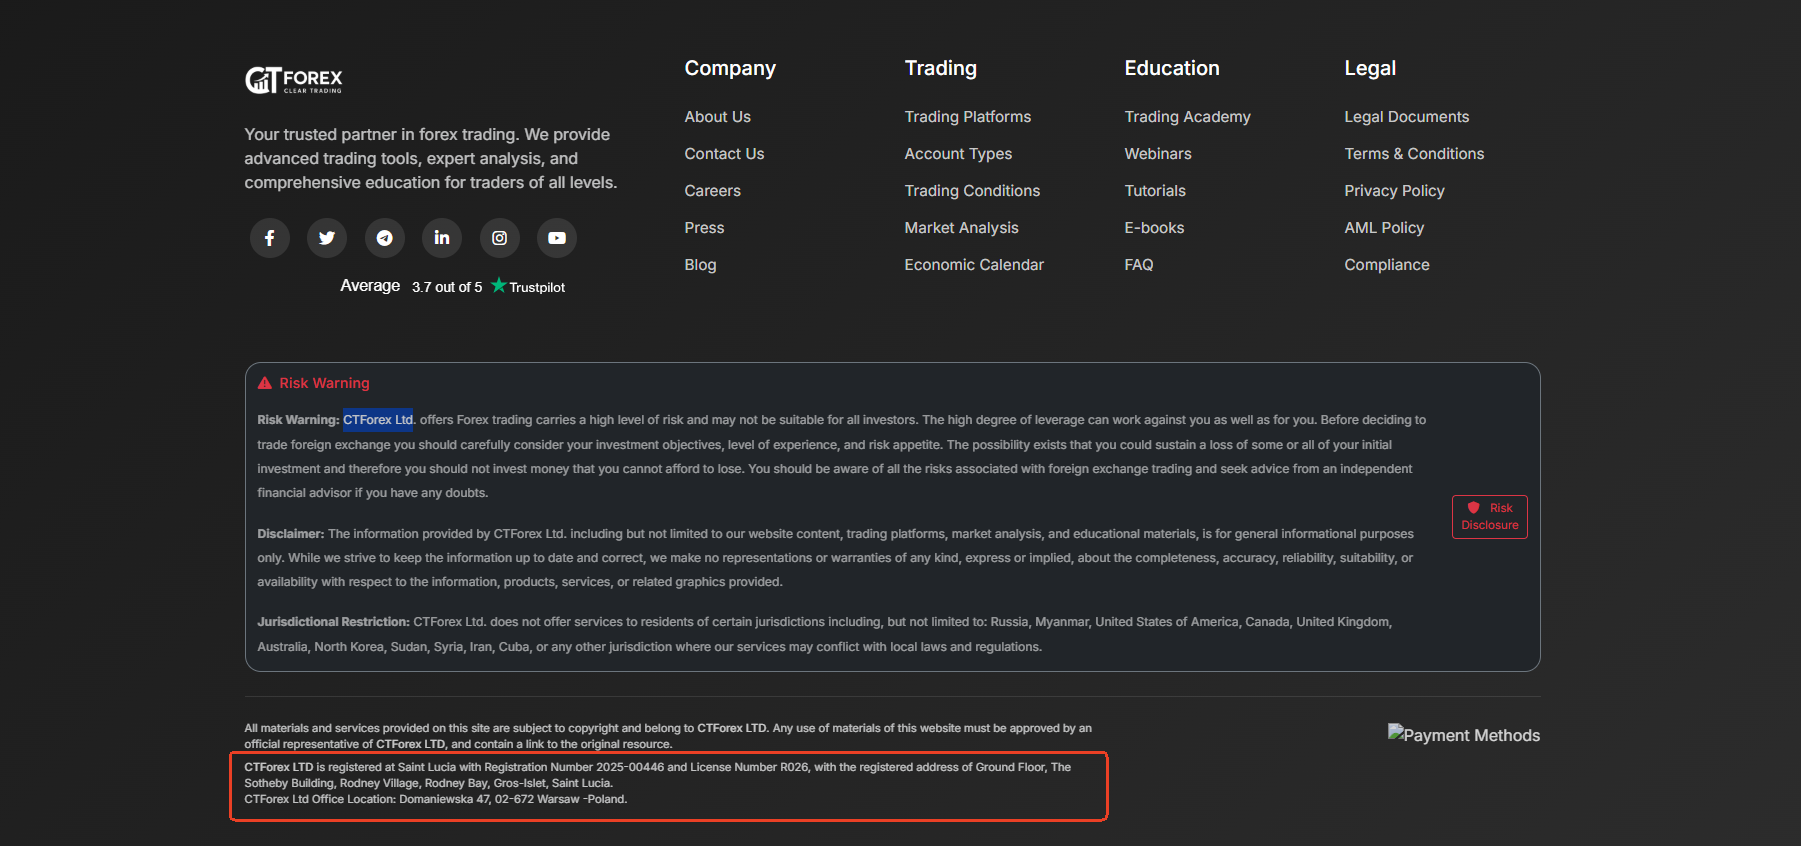Screen dimensions: 1801x846
Task: Click the CTForex logo
Action: 294,80
